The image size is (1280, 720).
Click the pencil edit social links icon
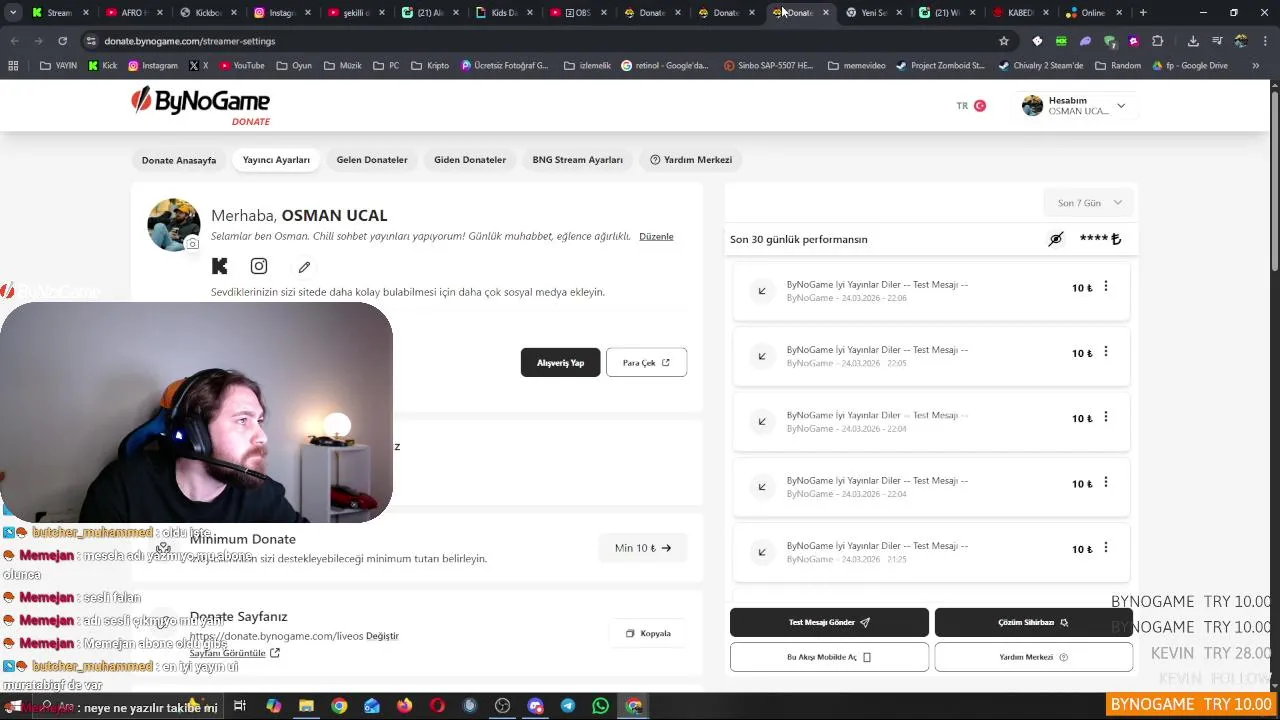point(304,267)
